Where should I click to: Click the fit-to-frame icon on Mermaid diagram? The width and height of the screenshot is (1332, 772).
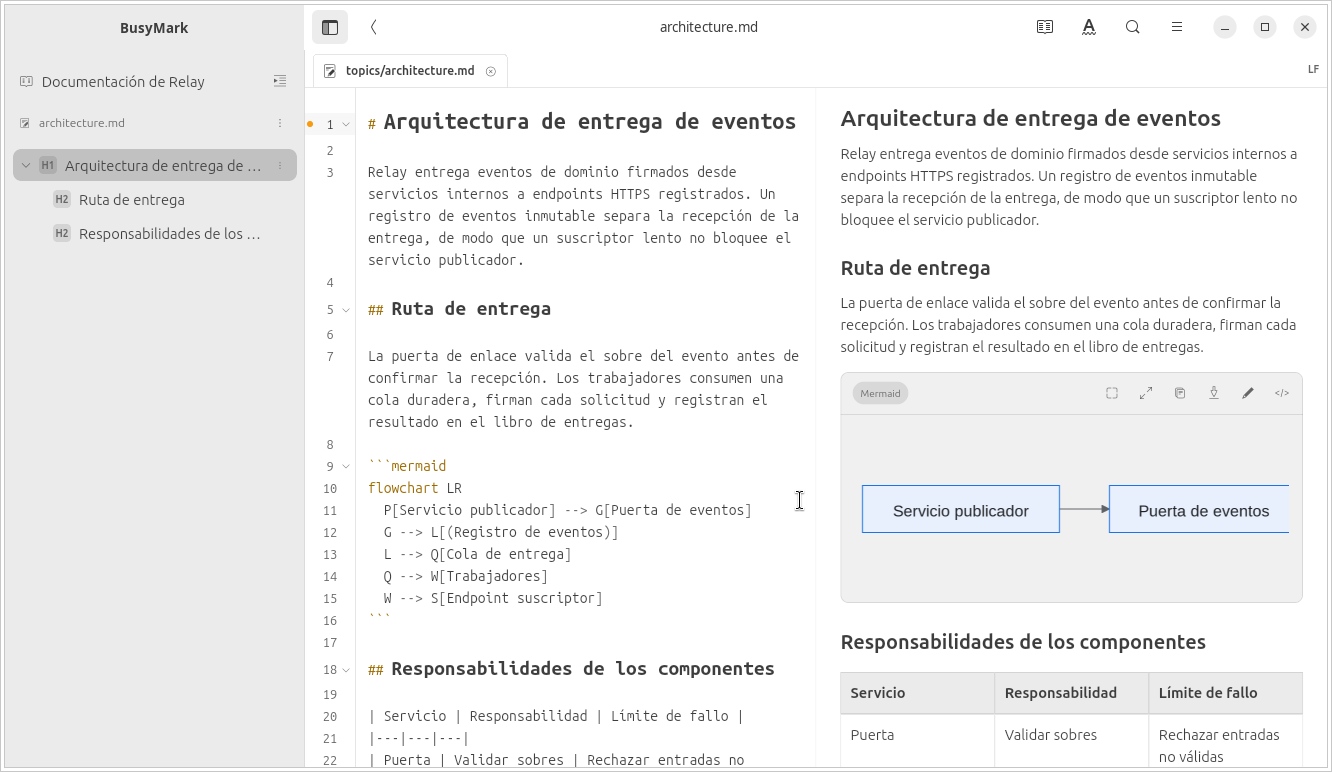click(1112, 393)
